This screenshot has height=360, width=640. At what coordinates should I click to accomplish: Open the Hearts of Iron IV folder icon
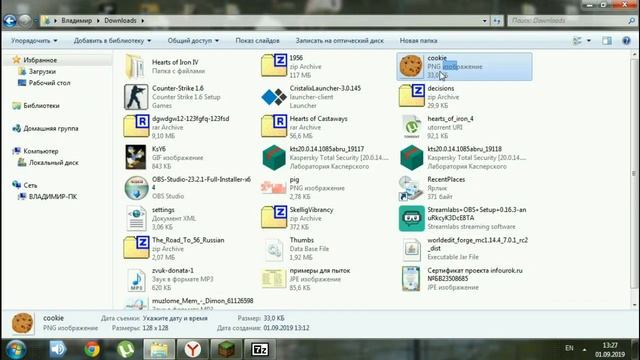coord(135,66)
